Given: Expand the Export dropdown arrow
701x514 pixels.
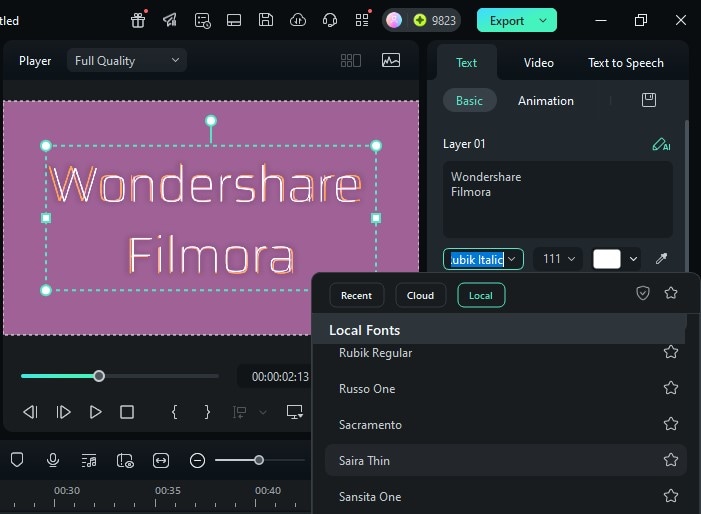Looking at the screenshot, I should point(543,20).
